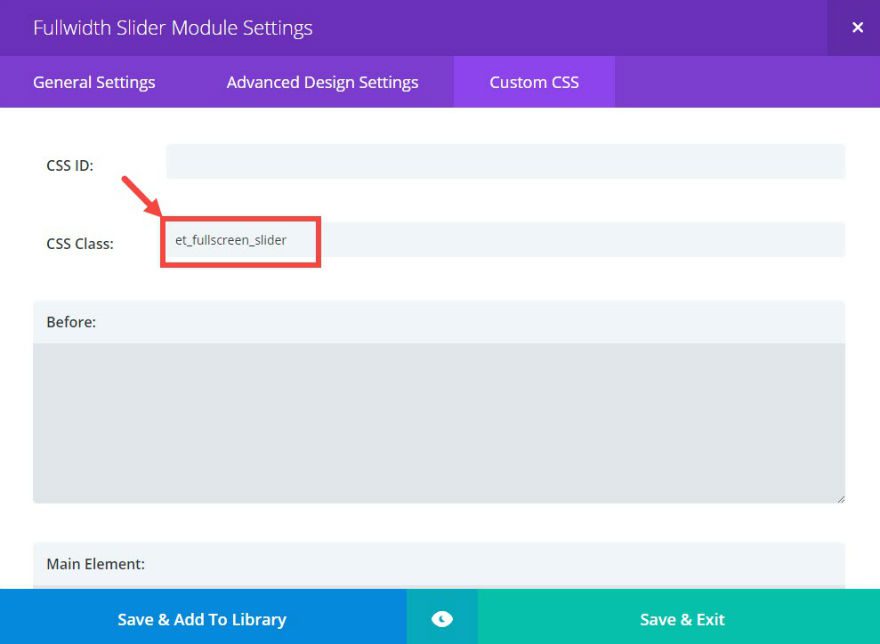
Task: Focus the Before CSS text area
Action: 438,422
